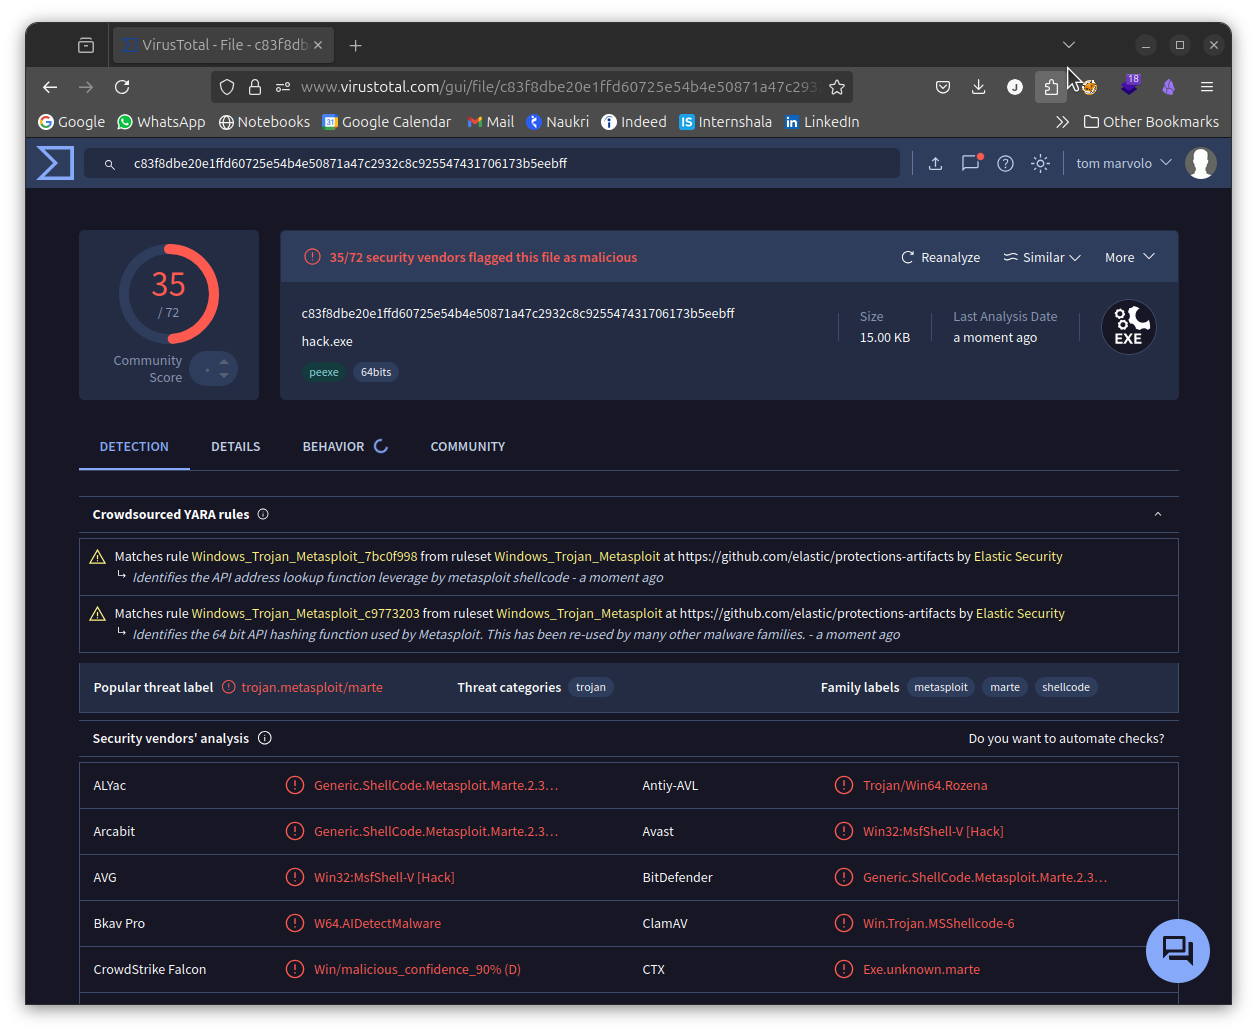Image resolution: width=1257 pixels, height=1033 pixels.
Task: Click the W64.AIDetectMalware Bkav Pro result
Action: point(377,923)
